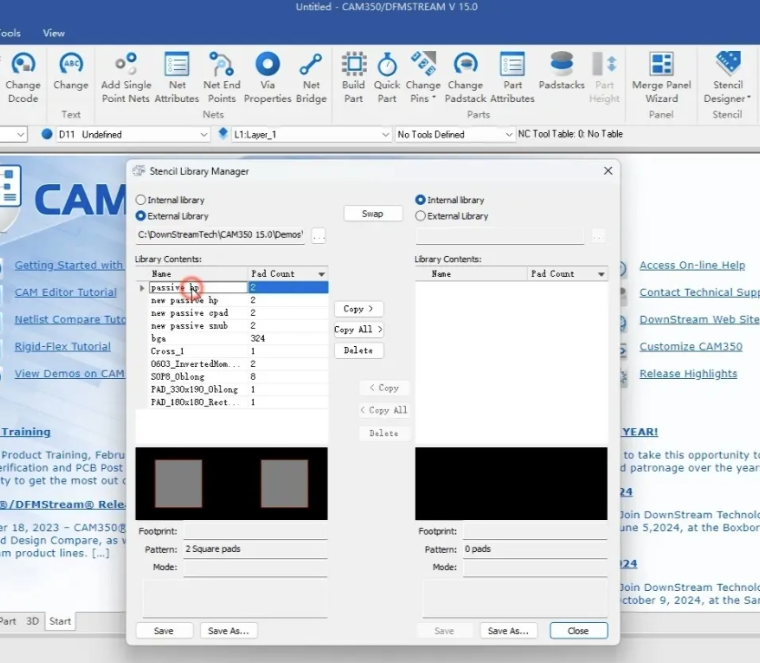Open the Padstacks tool in ribbon
The image size is (760, 663).
pyautogui.click(x=561, y=65)
